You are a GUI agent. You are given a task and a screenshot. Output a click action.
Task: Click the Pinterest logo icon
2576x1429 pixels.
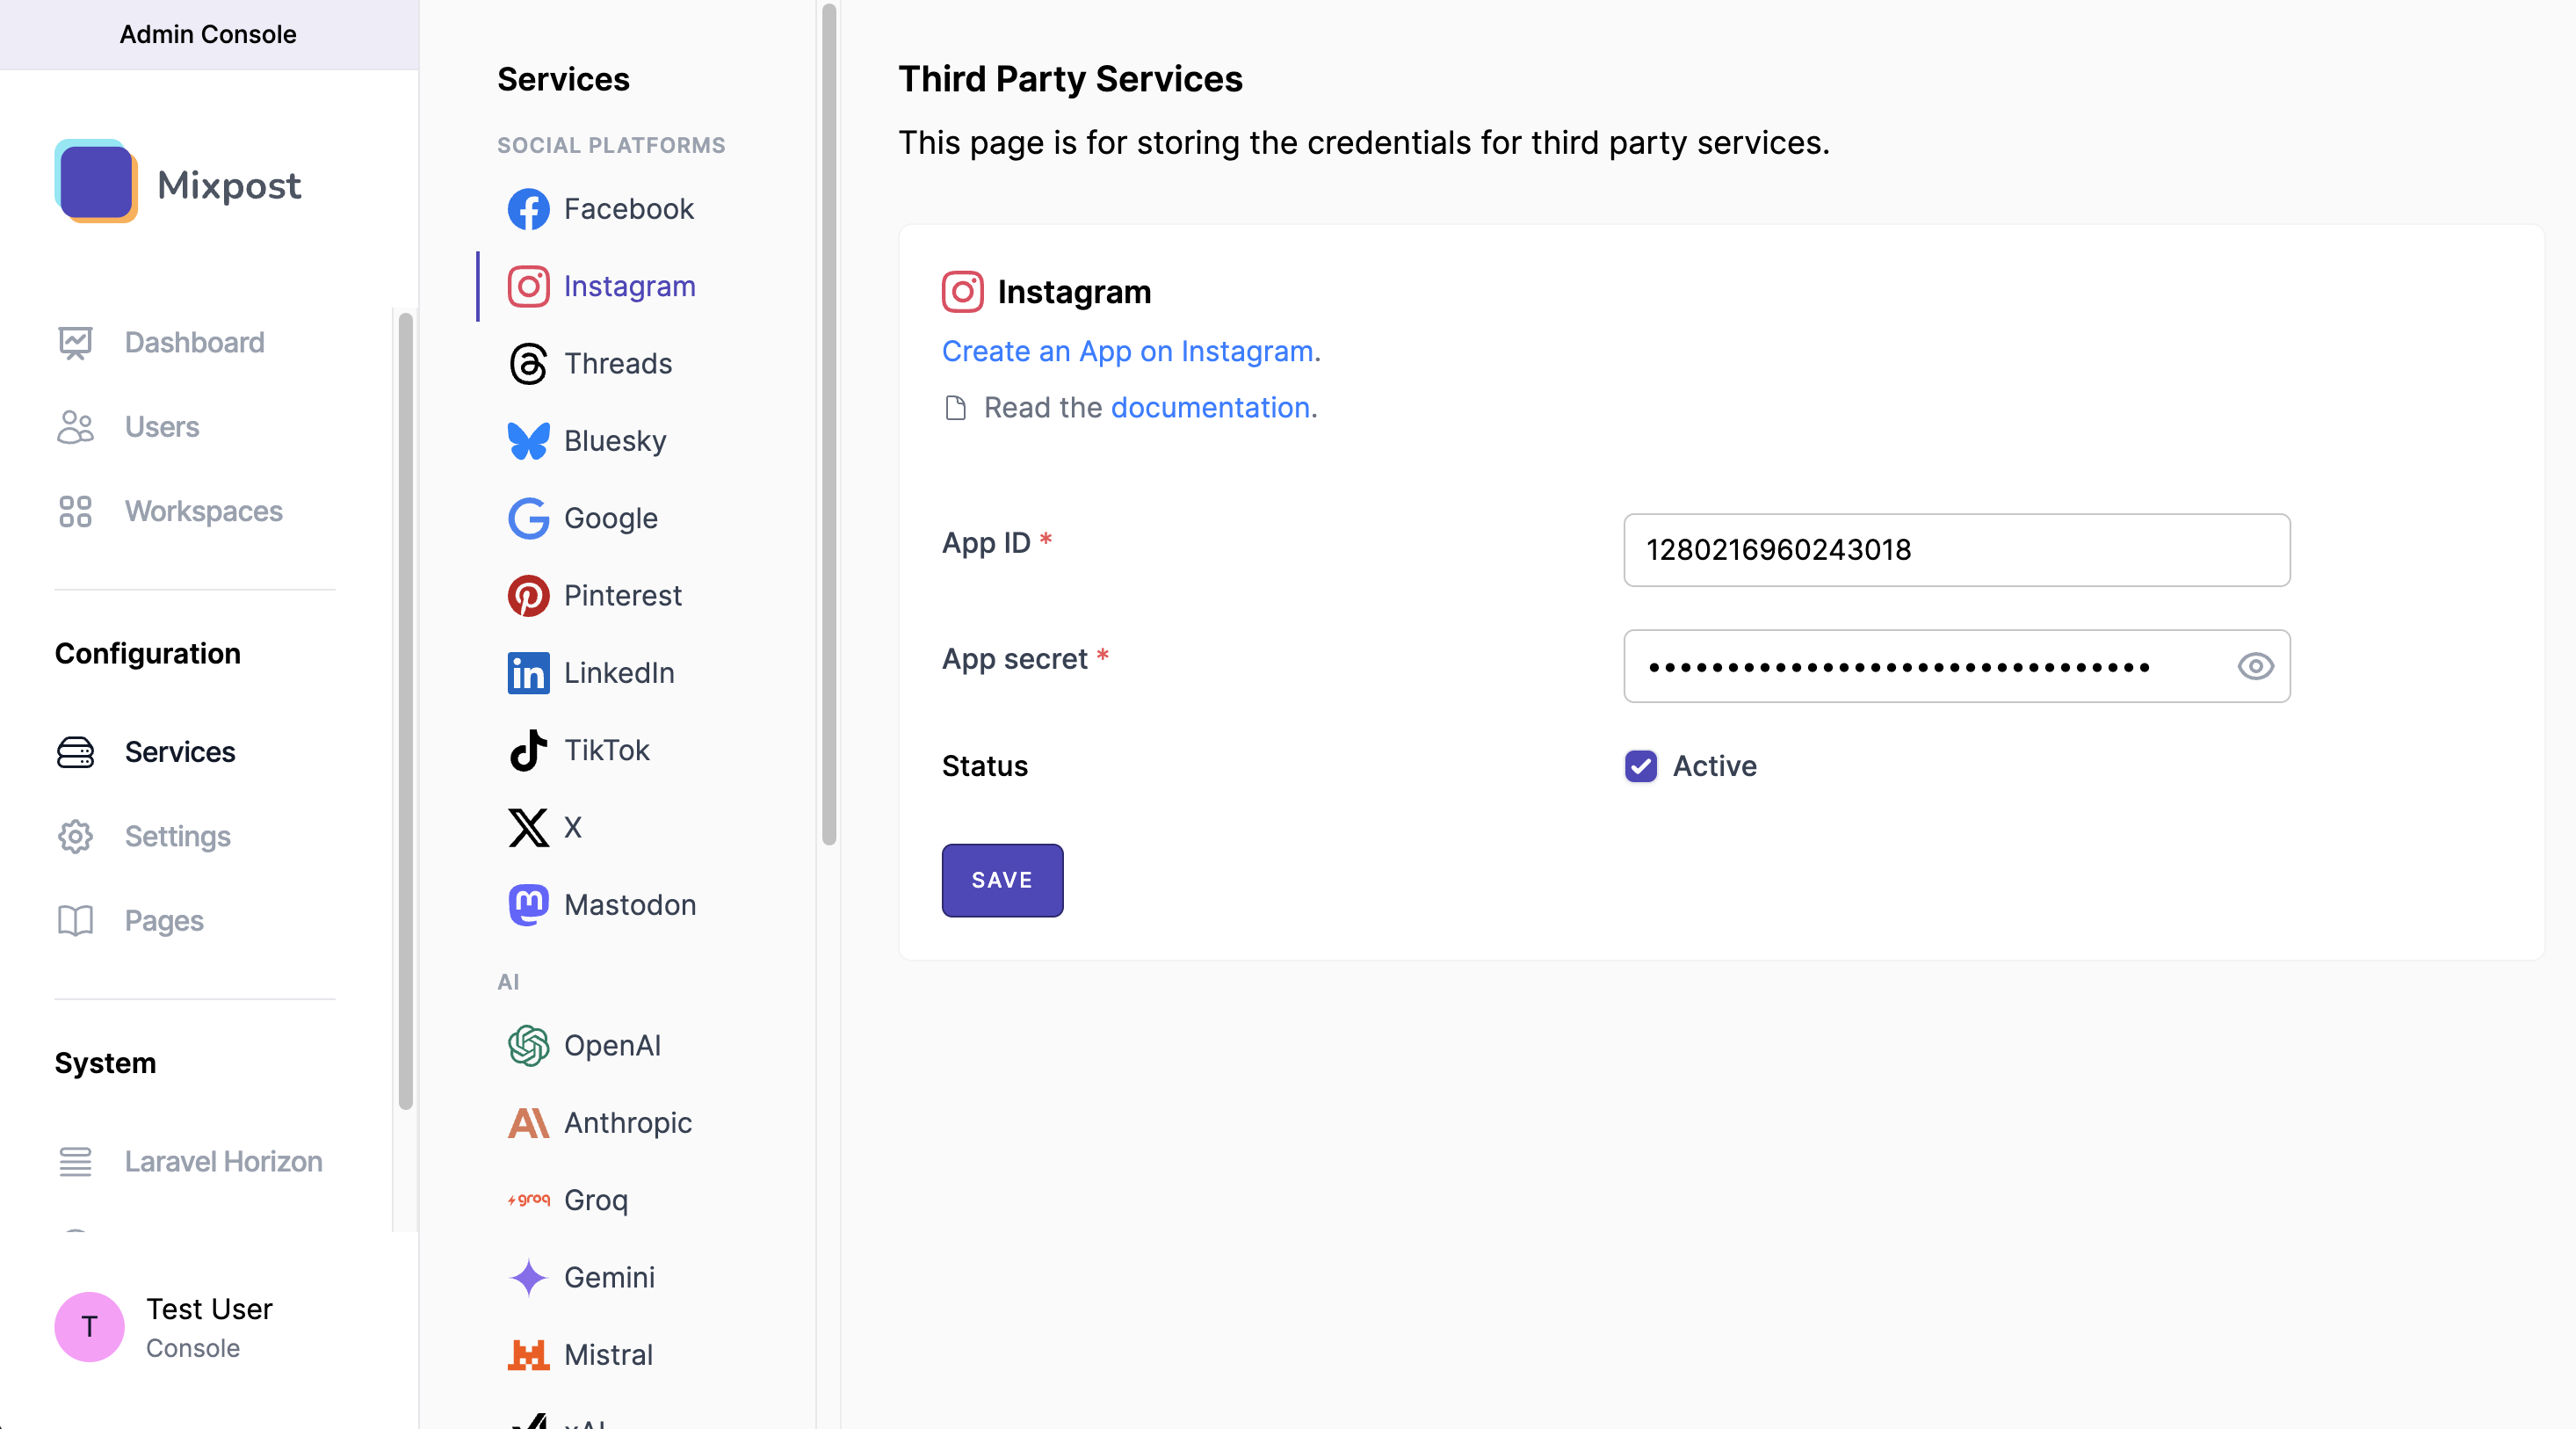point(528,596)
